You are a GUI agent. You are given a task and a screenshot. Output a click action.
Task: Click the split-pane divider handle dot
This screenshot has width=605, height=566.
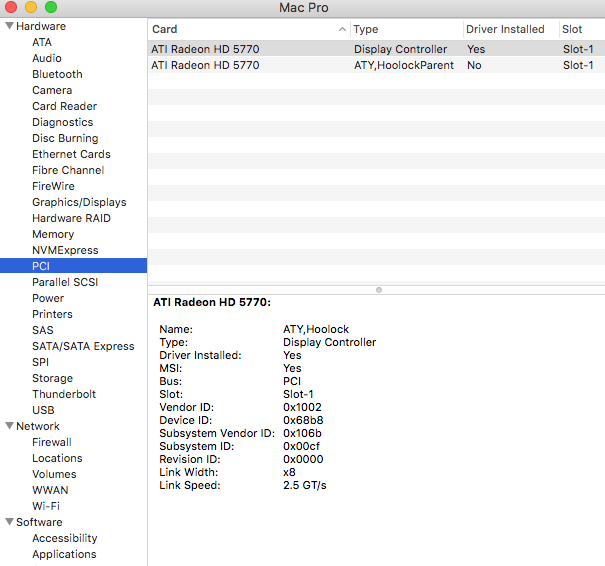coord(379,290)
